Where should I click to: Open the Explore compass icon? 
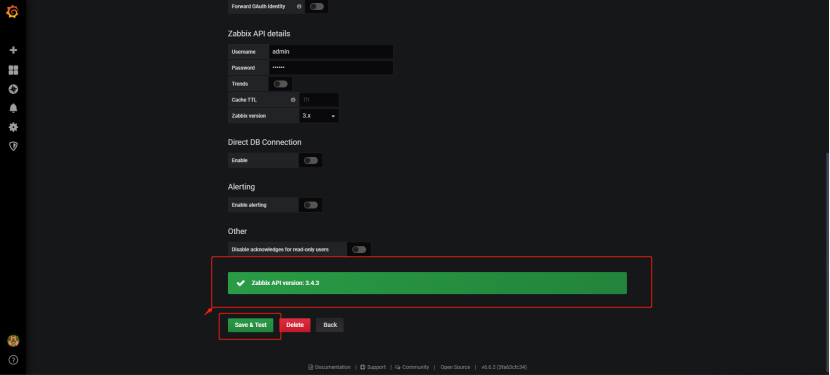tap(13, 89)
